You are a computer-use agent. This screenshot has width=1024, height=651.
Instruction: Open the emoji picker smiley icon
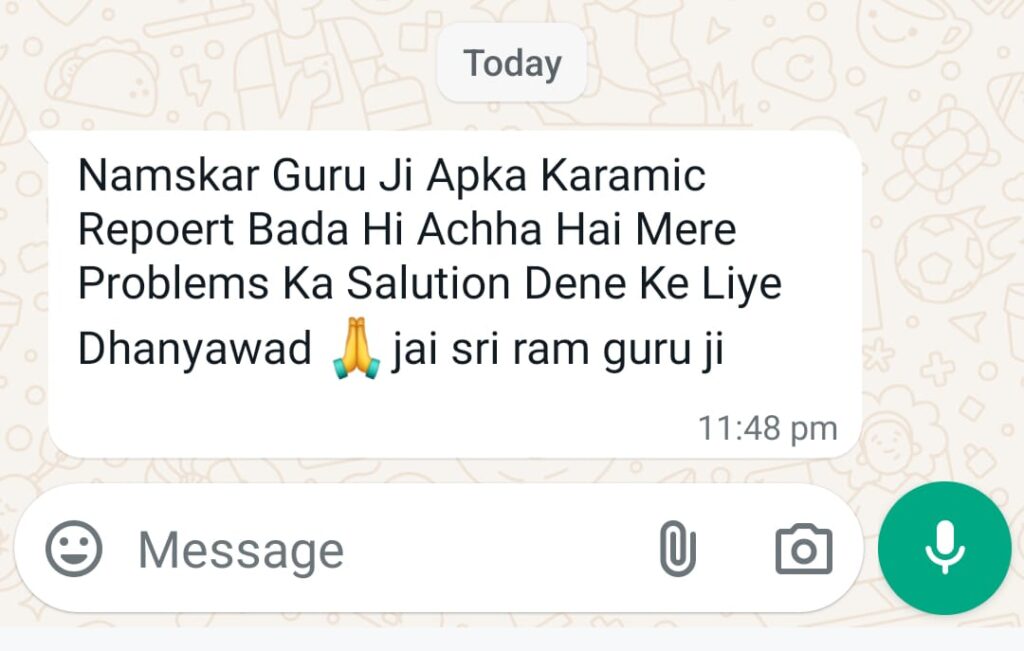click(x=74, y=548)
